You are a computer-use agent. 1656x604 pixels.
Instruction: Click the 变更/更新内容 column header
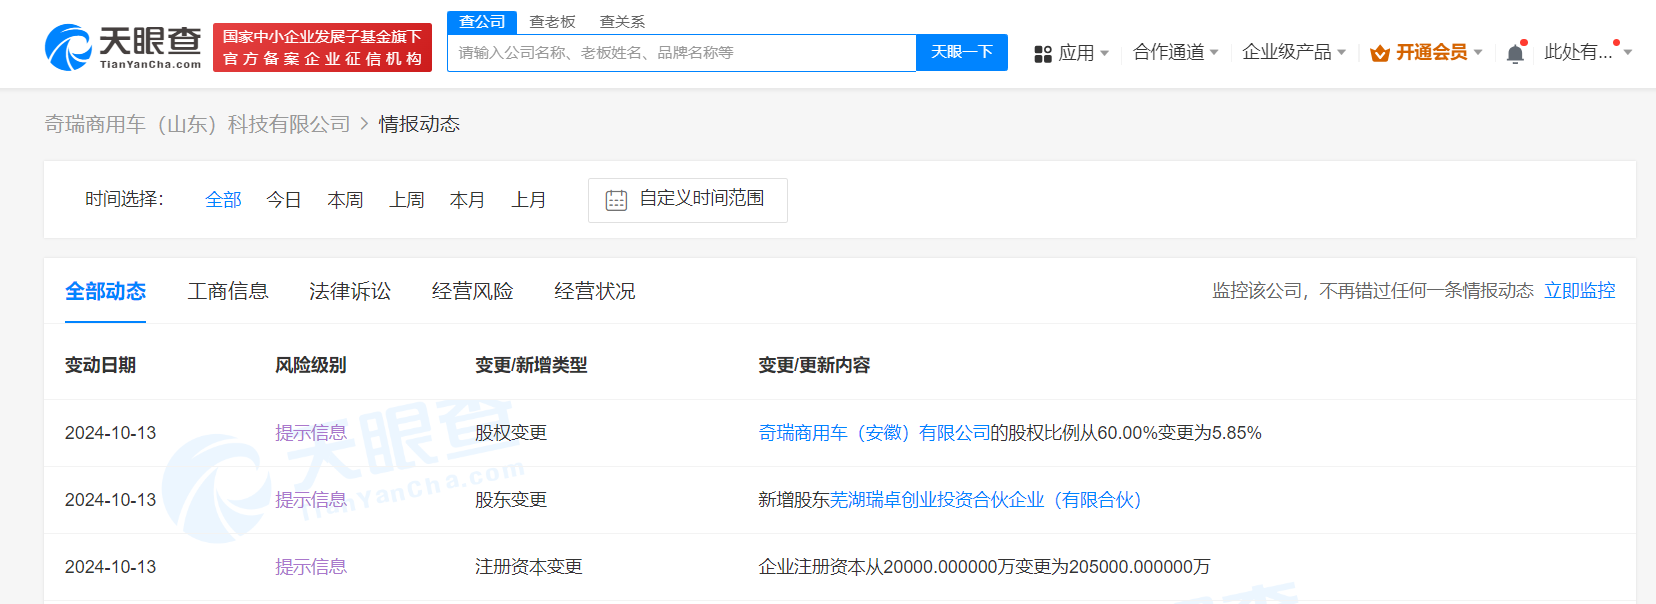[814, 365]
